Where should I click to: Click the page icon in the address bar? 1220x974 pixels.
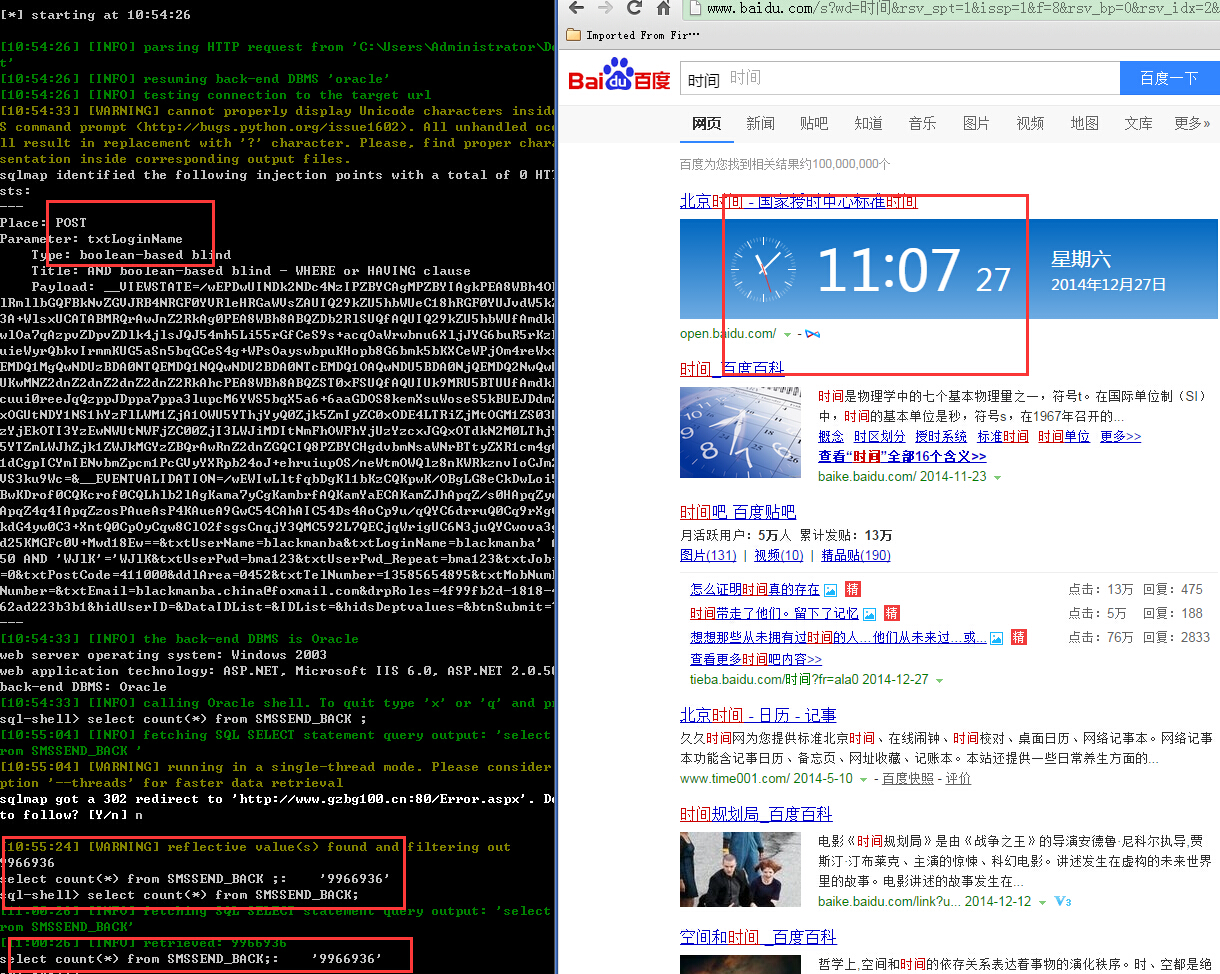tap(694, 9)
